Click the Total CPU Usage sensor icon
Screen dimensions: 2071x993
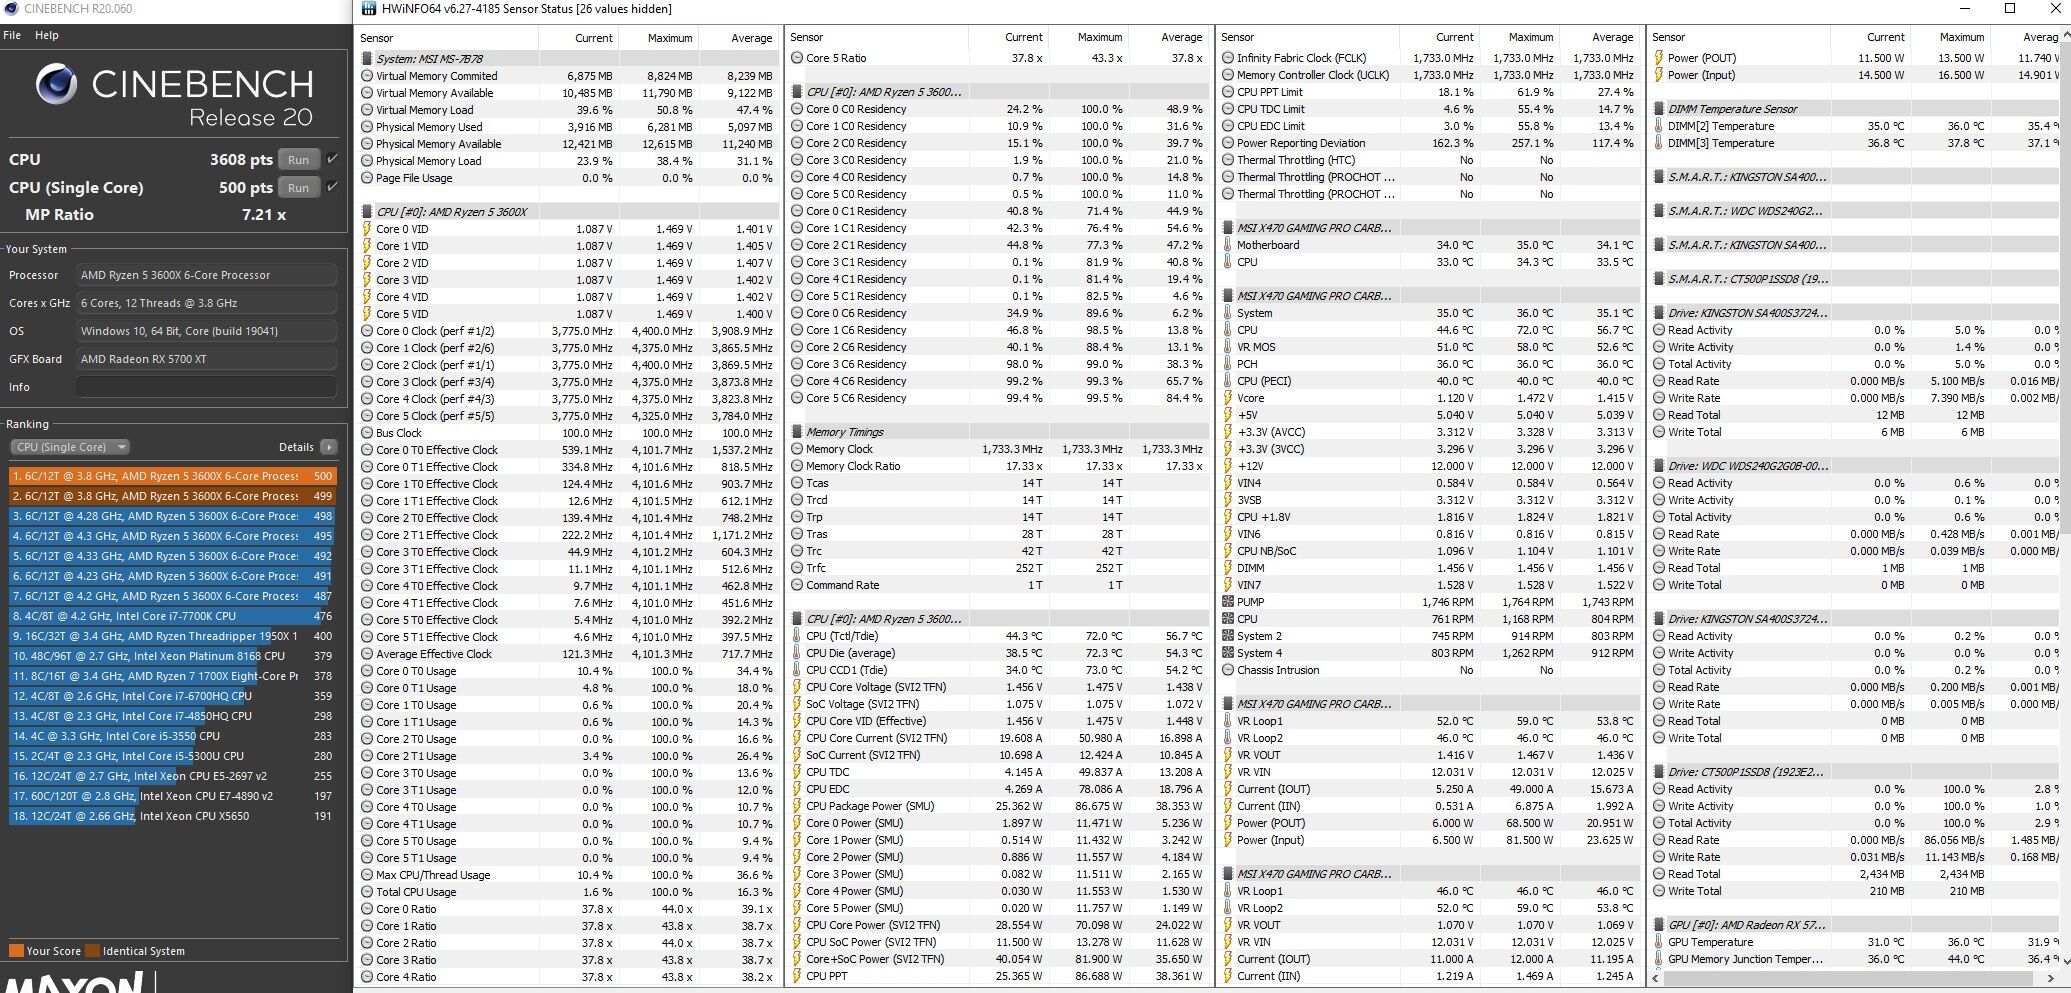[367, 892]
